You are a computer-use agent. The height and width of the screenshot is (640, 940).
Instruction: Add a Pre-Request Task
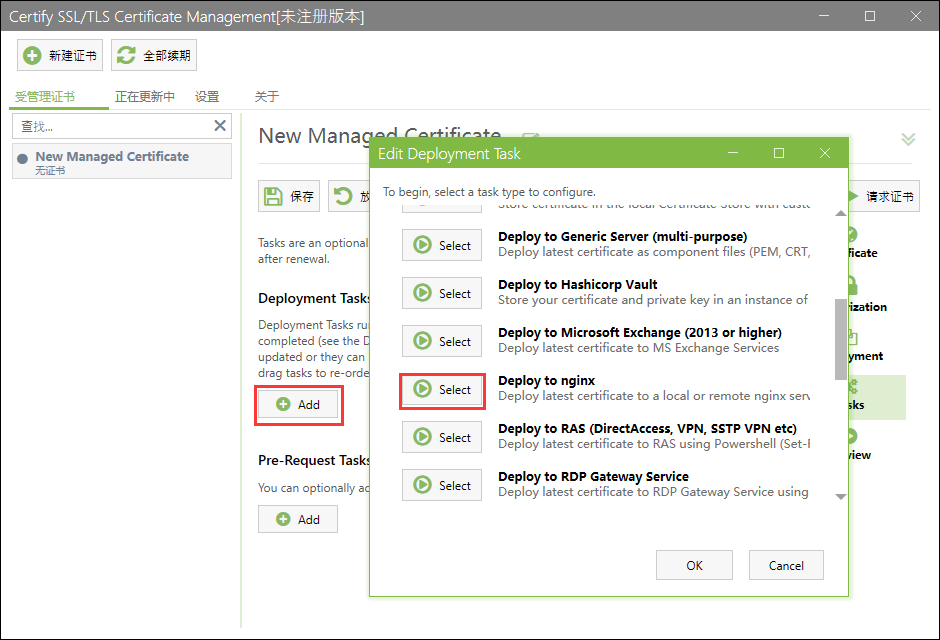click(x=298, y=520)
